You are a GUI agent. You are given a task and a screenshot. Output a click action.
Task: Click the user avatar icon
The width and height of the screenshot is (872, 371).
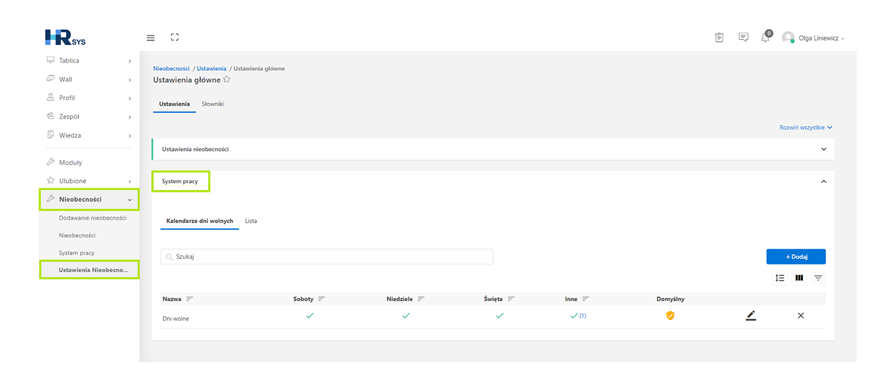pos(787,37)
